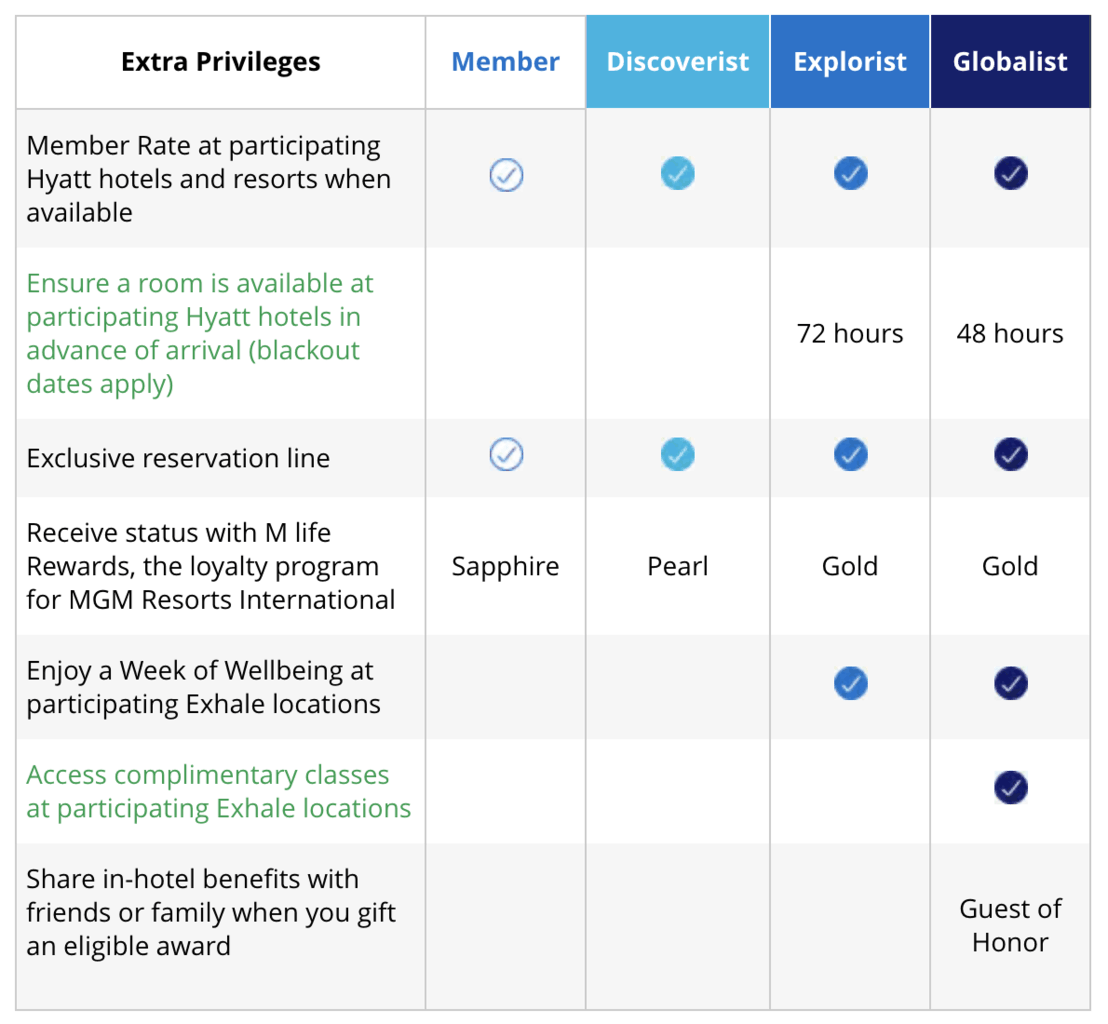The width and height of the screenshot is (1108, 1024).
Task: Click Explorist checkmark for Exclusive reservation line
Action: 850,454
